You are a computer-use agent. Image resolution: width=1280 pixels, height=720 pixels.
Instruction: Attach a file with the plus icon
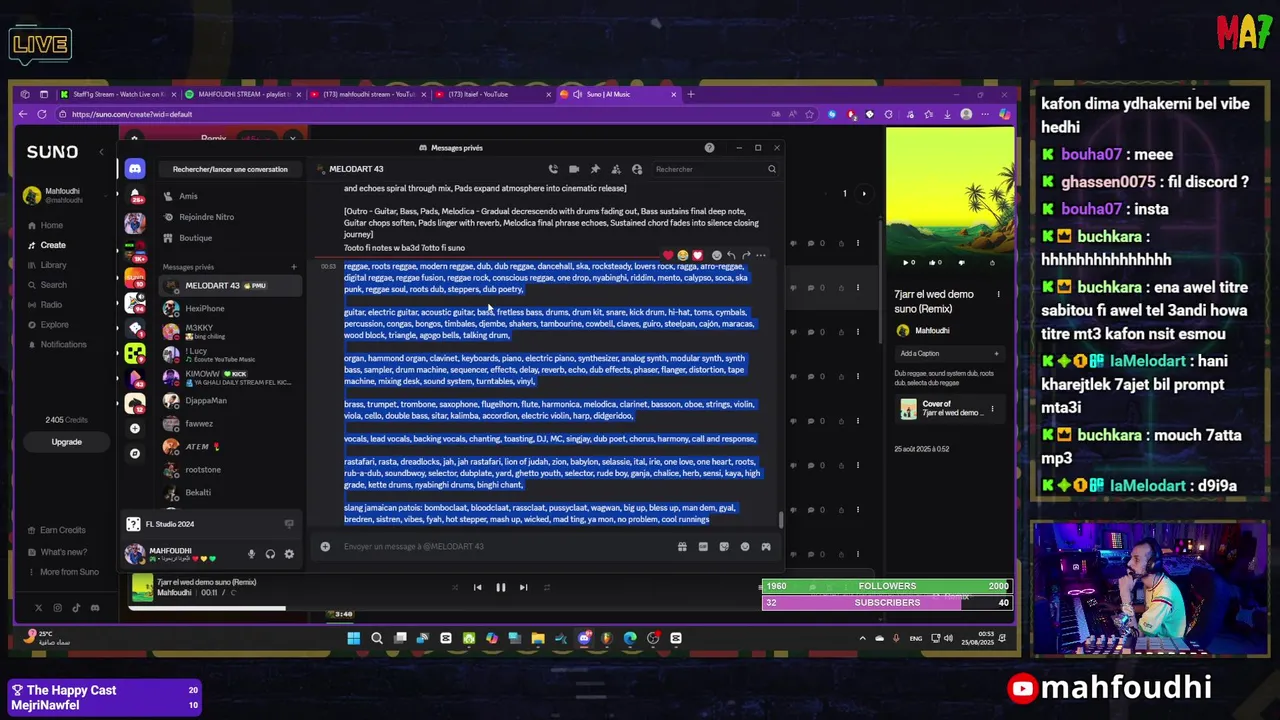tap(325, 547)
